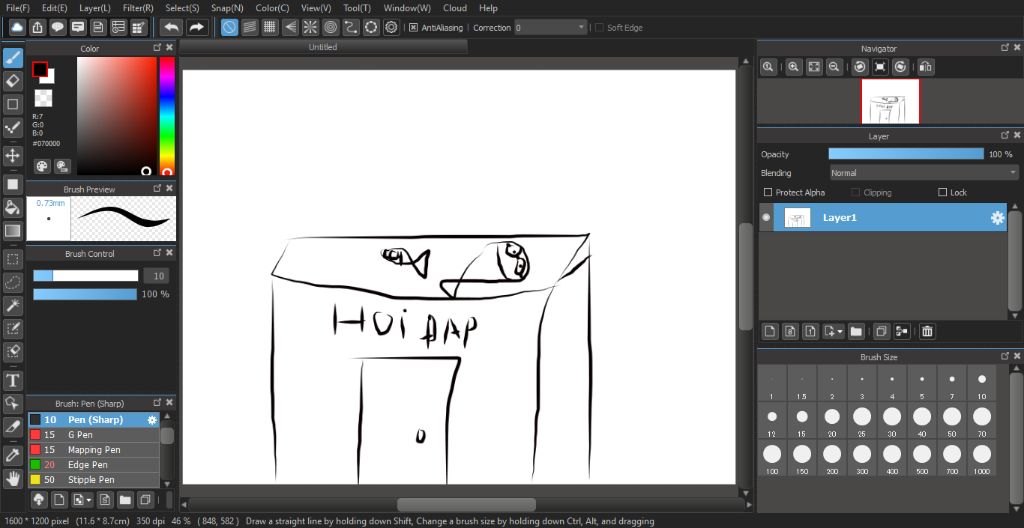Select the Lasso selection tool

pyautogui.click(x=12, y=282)
